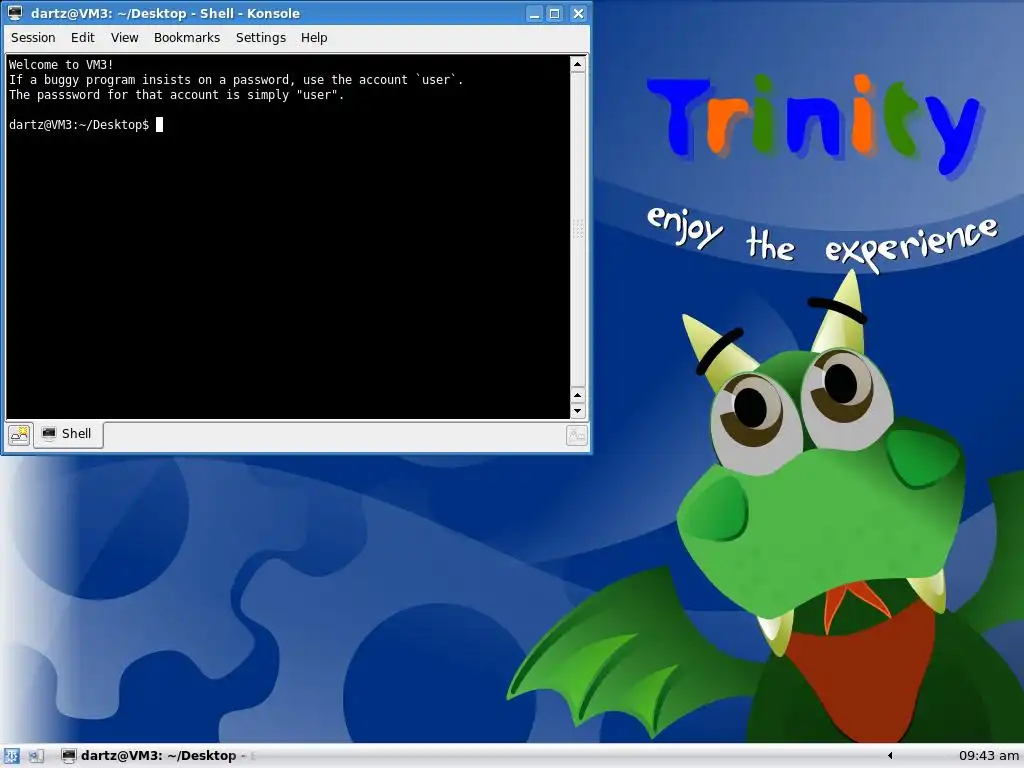Screen dimensions: 1024x768
Task: Open the Edit menu in Konsole
Action: (82, 38)
